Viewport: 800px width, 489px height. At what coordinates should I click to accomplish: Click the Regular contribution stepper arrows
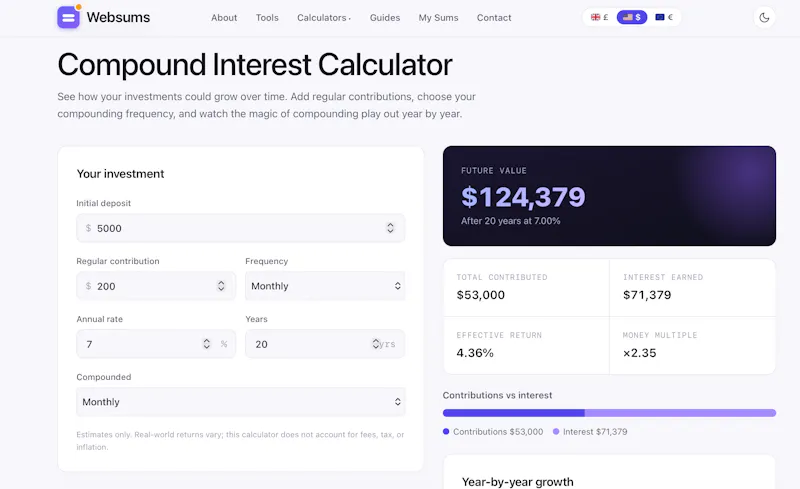point(221,286)
